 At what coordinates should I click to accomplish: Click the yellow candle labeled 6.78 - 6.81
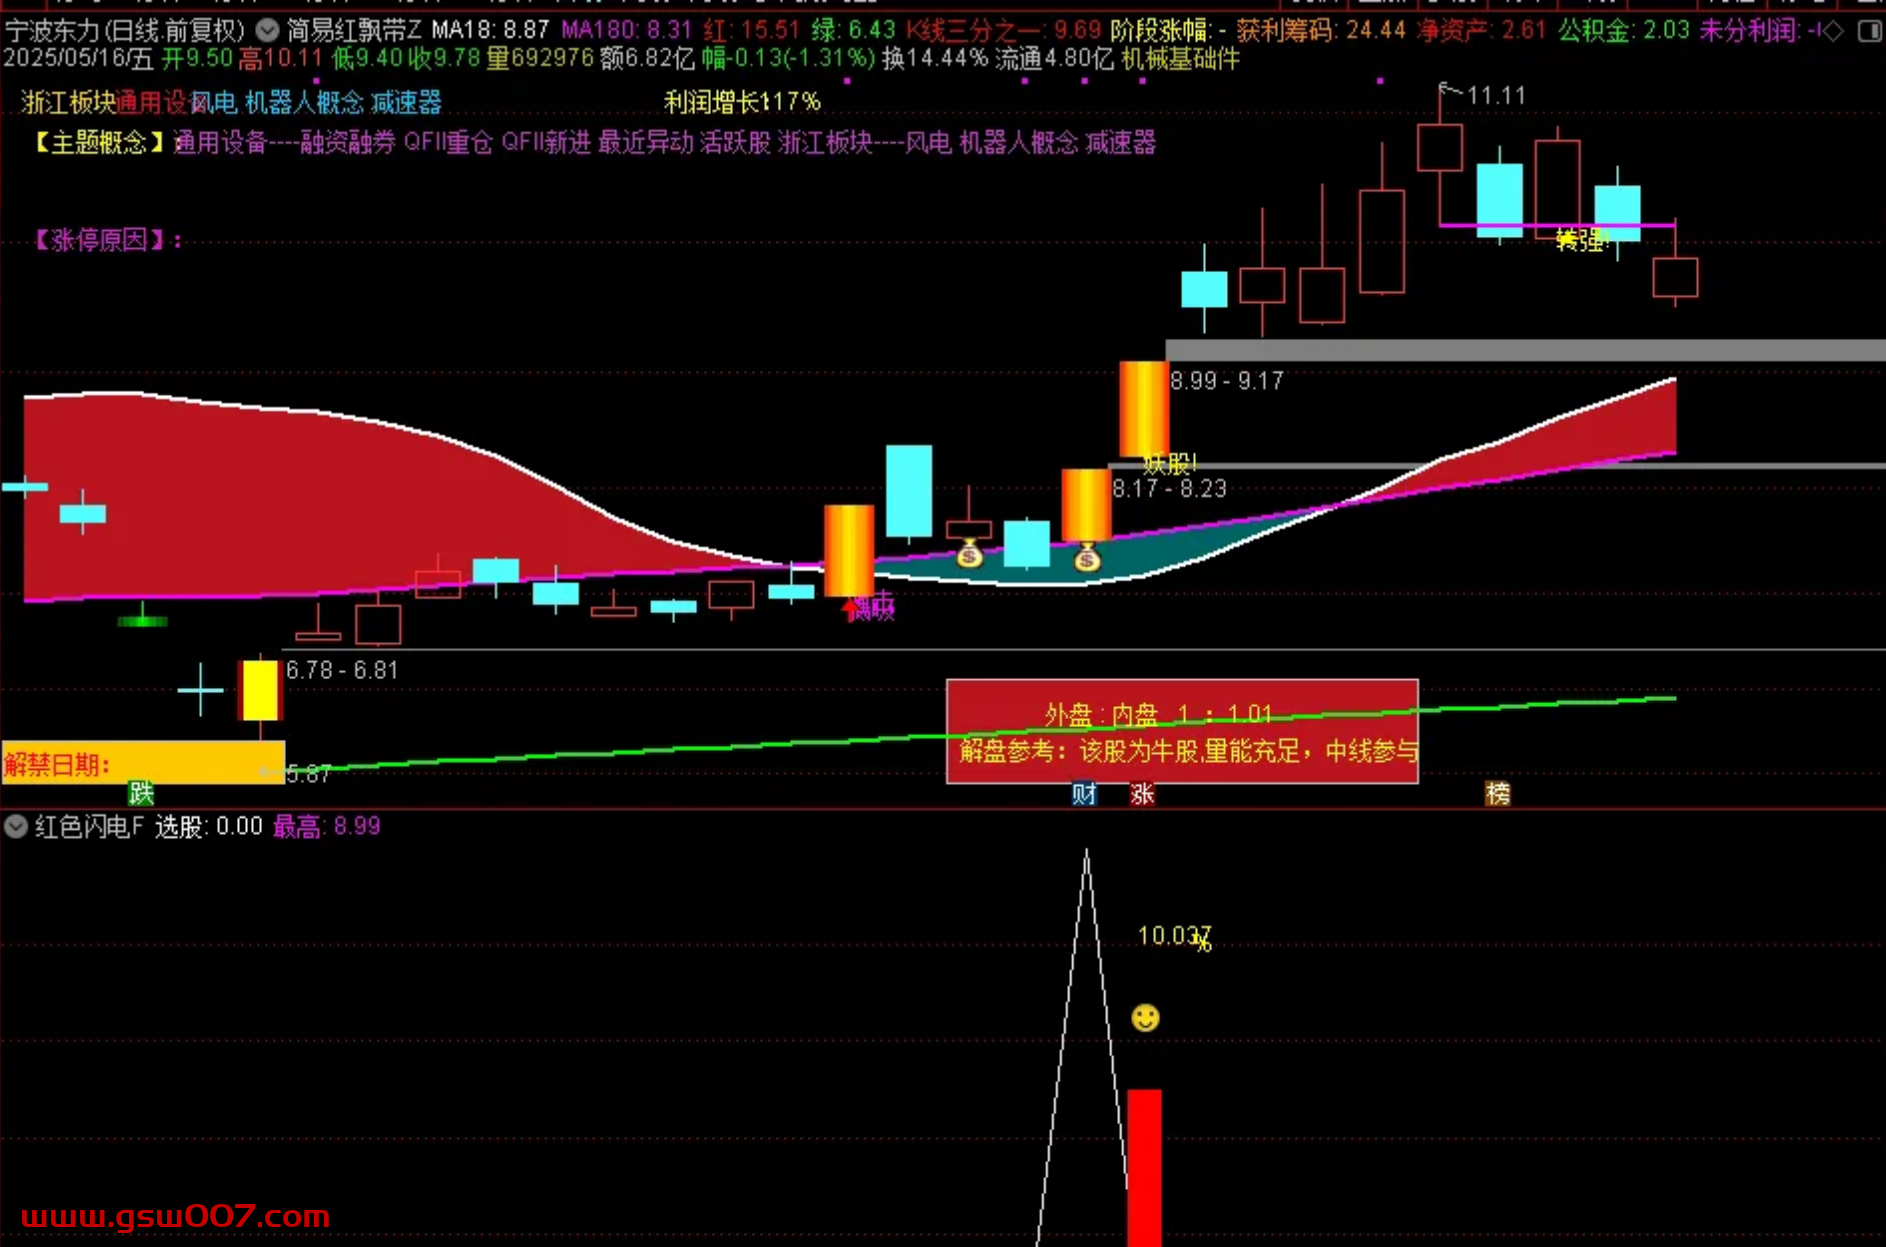click(260, 690)
